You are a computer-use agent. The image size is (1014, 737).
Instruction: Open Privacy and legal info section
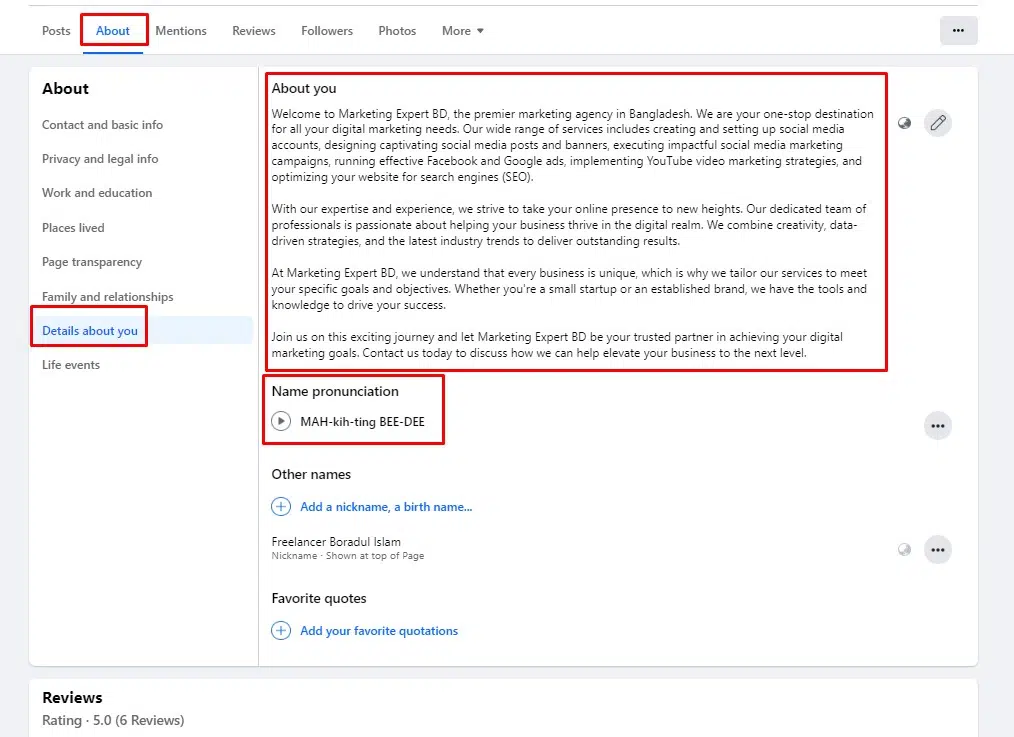coord(100,159)
